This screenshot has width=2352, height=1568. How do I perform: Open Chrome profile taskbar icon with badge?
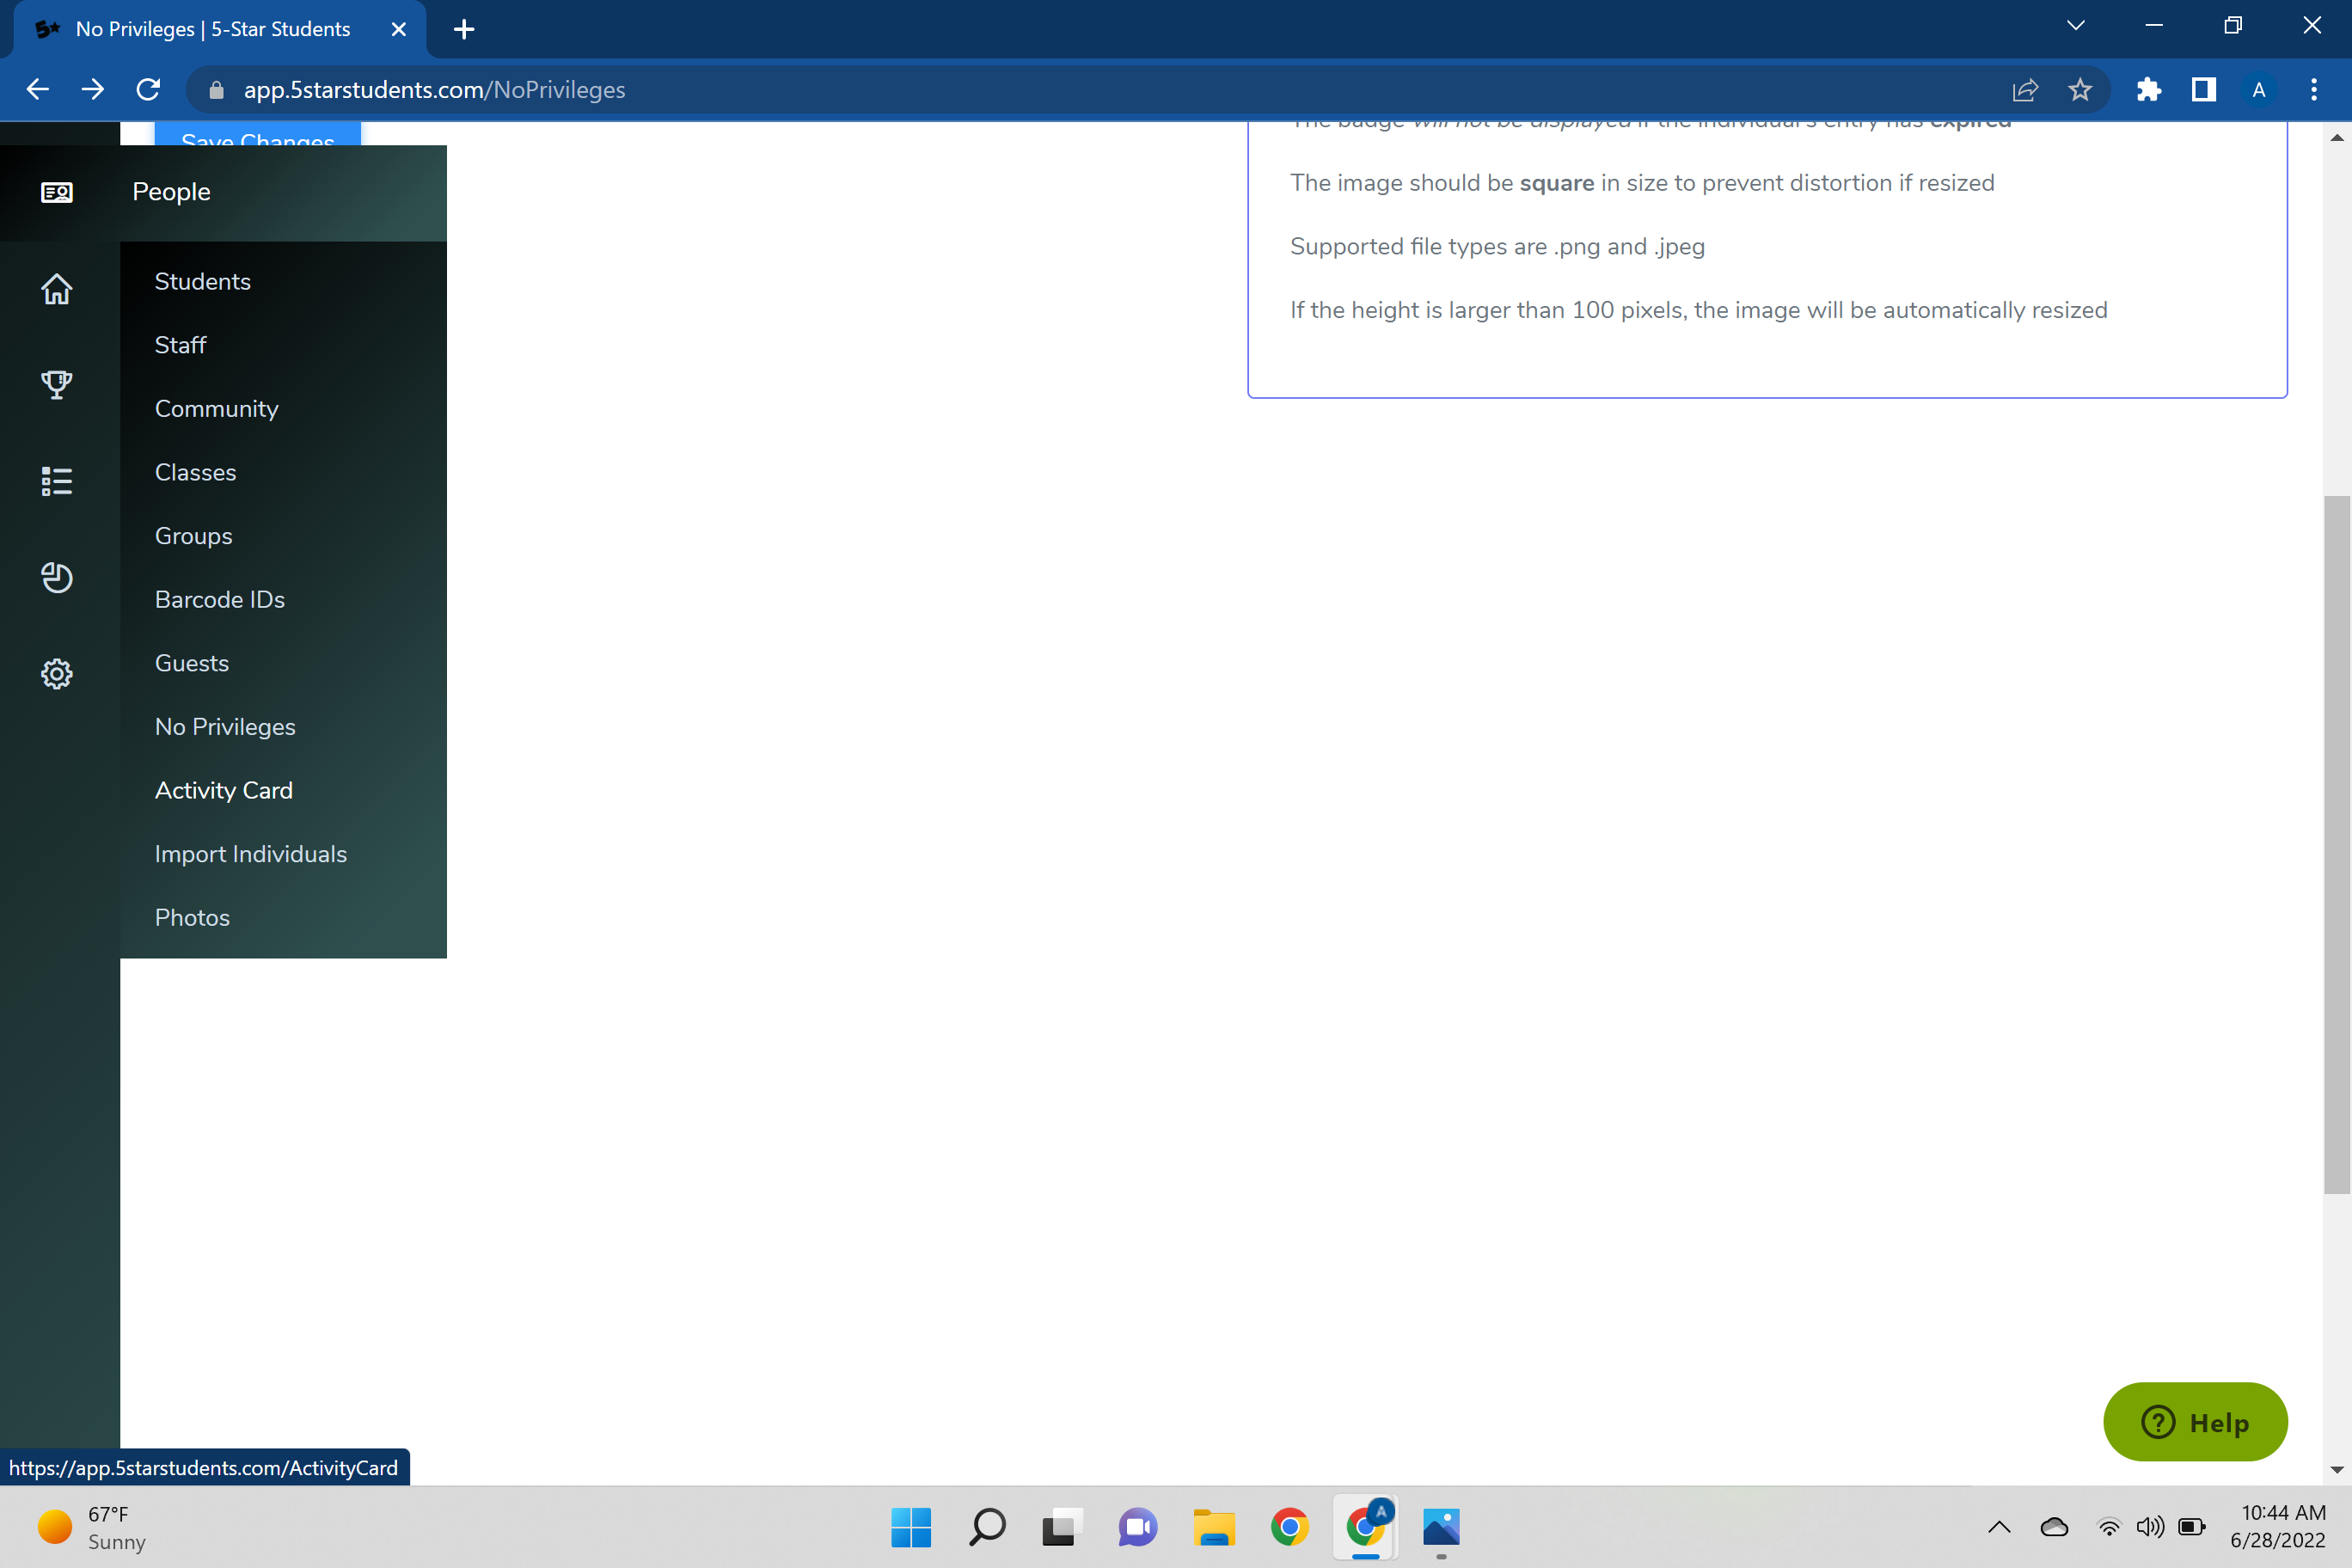click(1366, 1527)
